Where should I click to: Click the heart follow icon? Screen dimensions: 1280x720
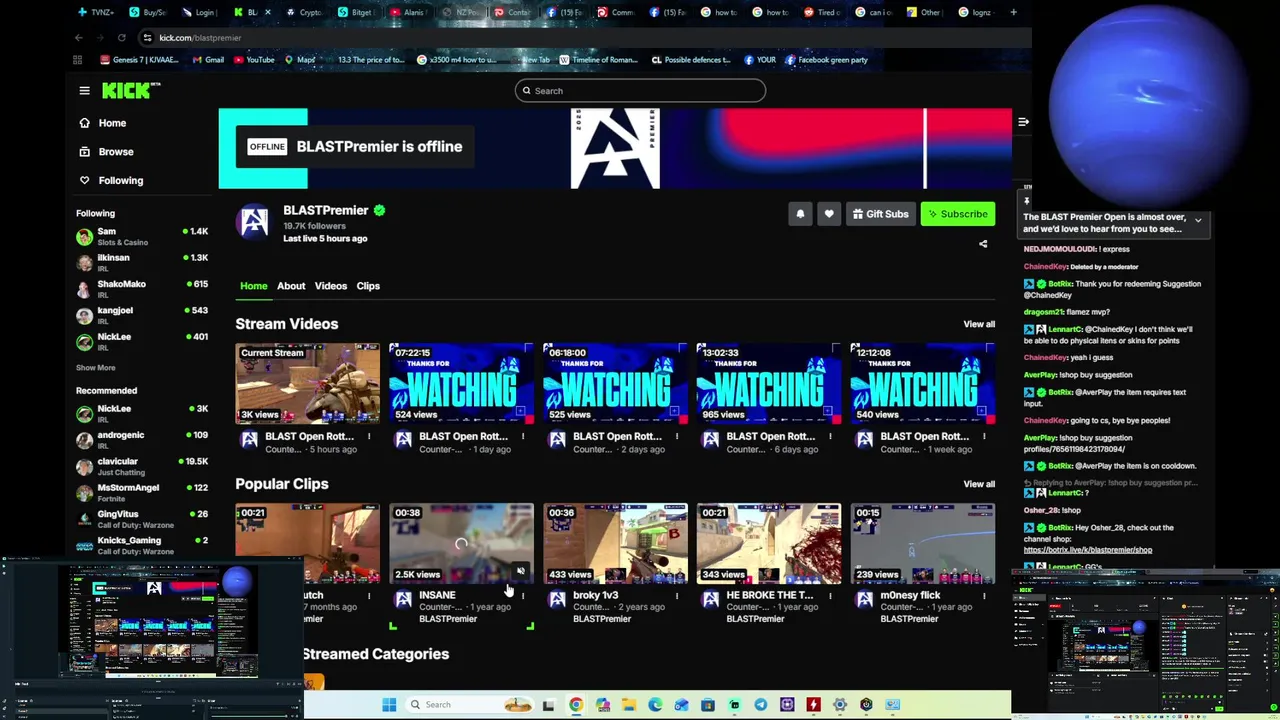click(829, 214)
